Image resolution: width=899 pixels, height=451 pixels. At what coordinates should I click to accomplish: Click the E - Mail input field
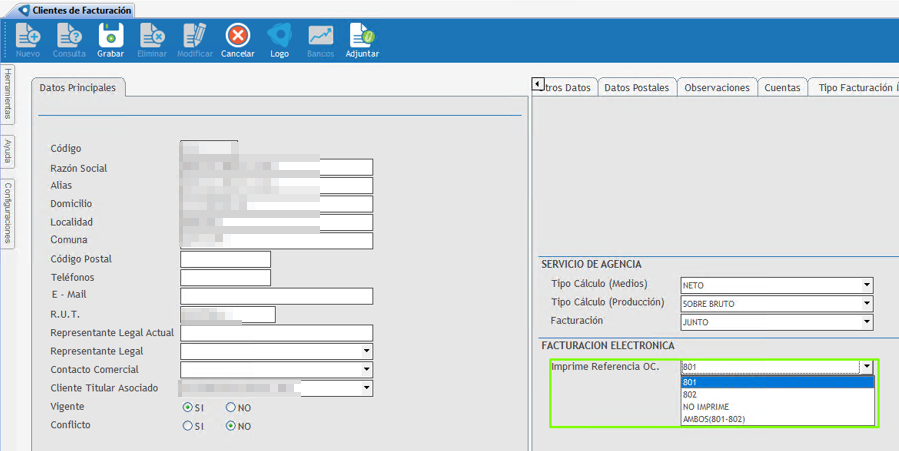(x=276, y=296)
